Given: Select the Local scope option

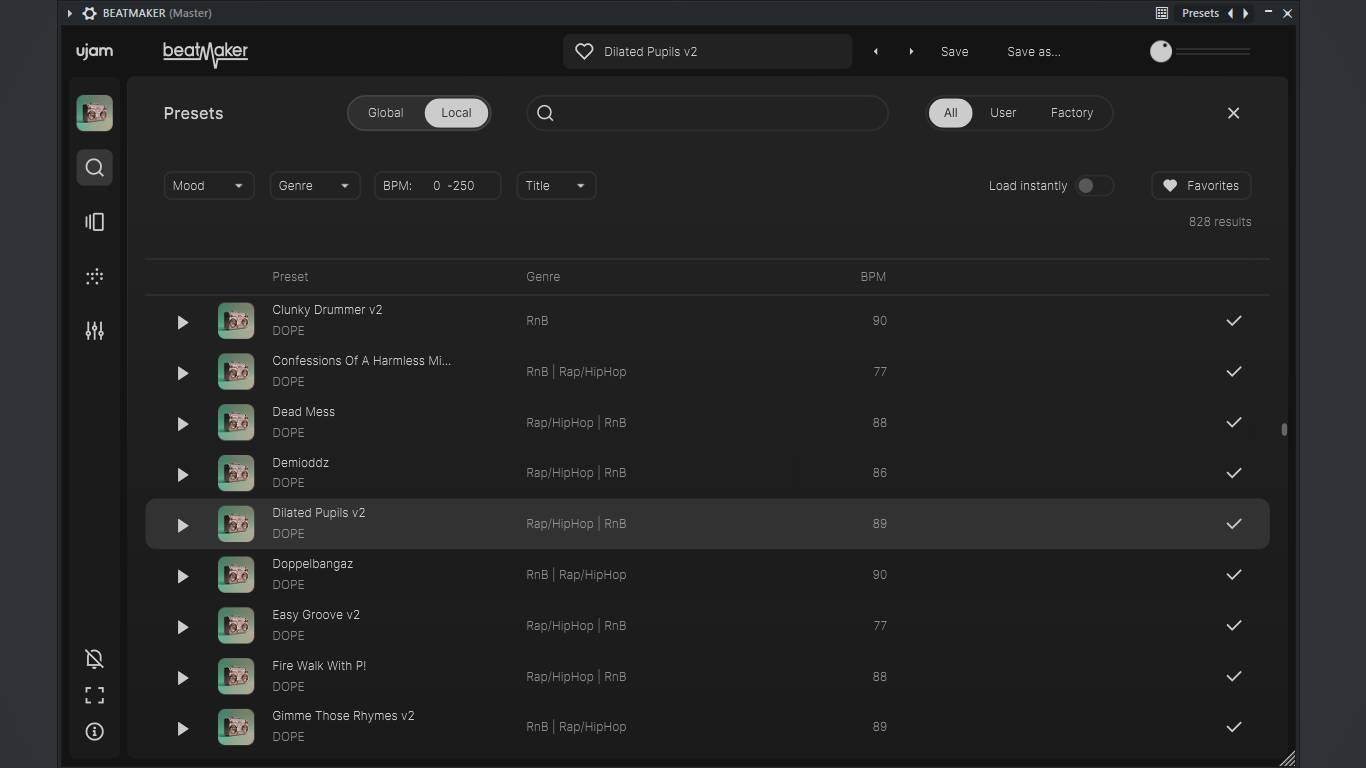Looking at the screenshot, I should point(456,113).
